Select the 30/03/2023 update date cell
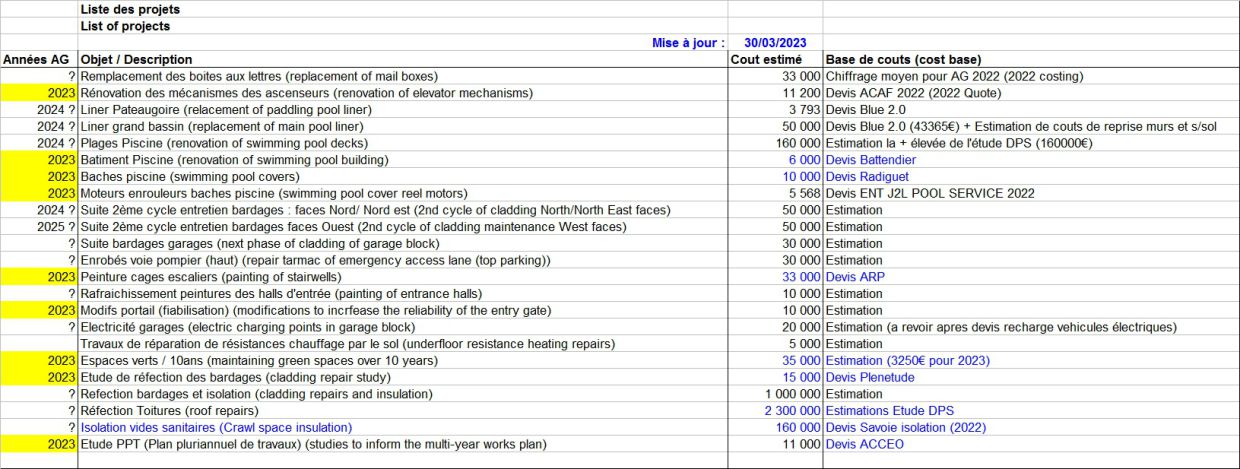 [x=774, y=43]
